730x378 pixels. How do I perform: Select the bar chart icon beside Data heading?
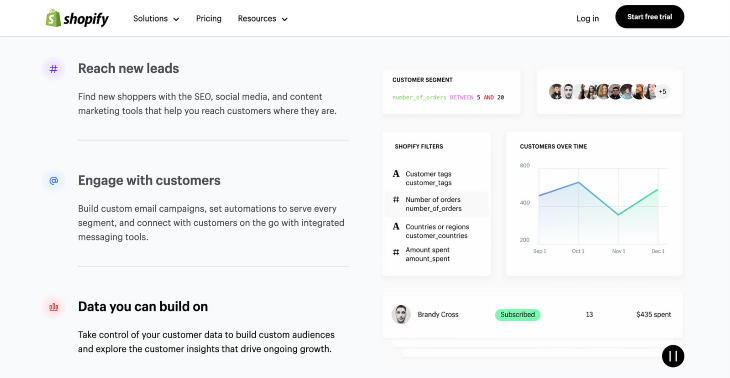point(54,307)
